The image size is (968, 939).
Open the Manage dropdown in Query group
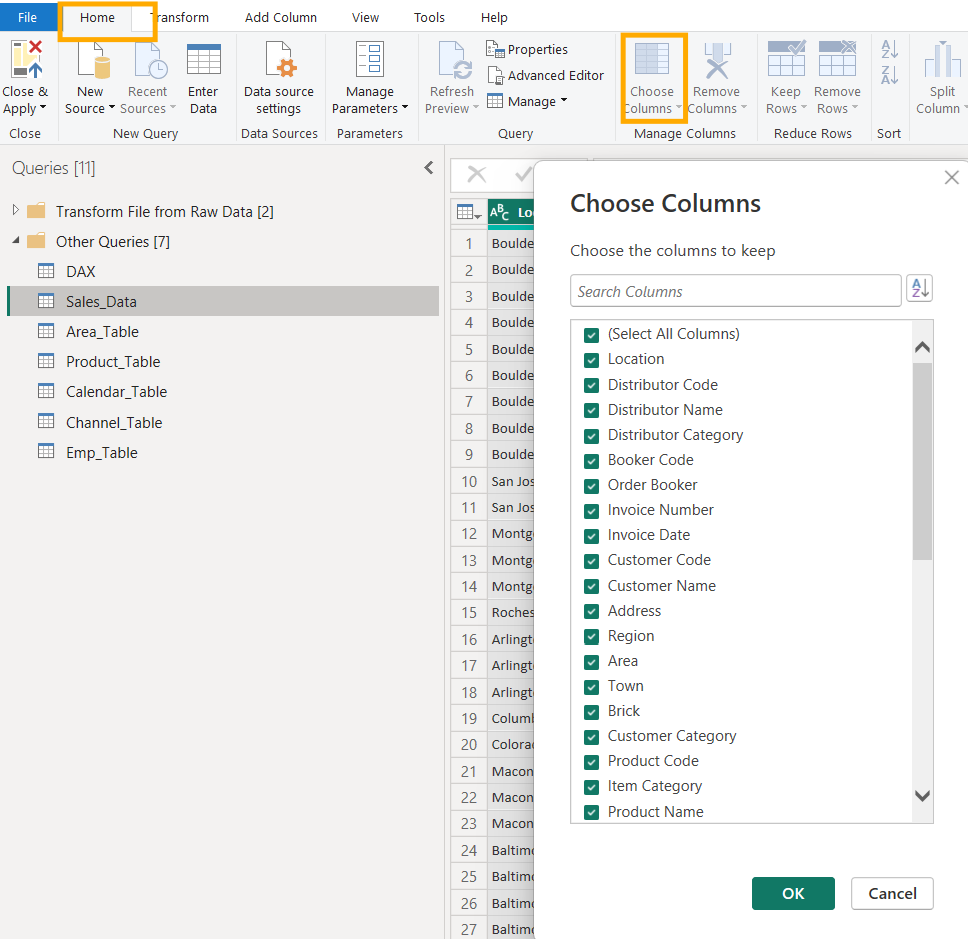(527, 101)
